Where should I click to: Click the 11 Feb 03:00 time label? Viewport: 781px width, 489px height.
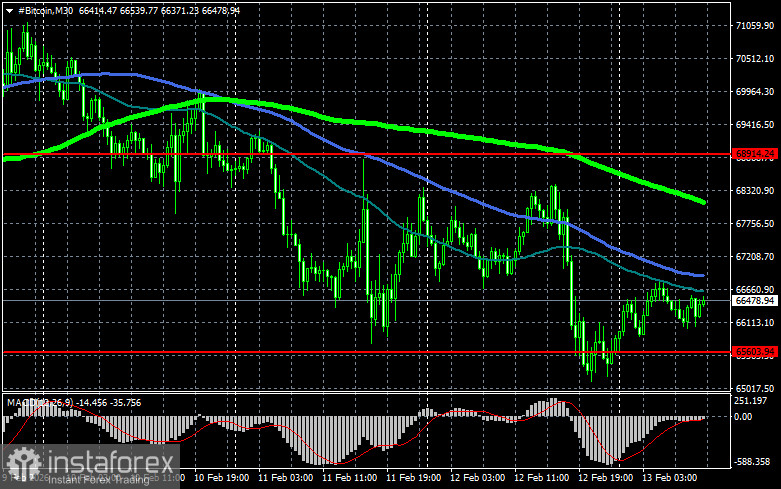[285, 478]
